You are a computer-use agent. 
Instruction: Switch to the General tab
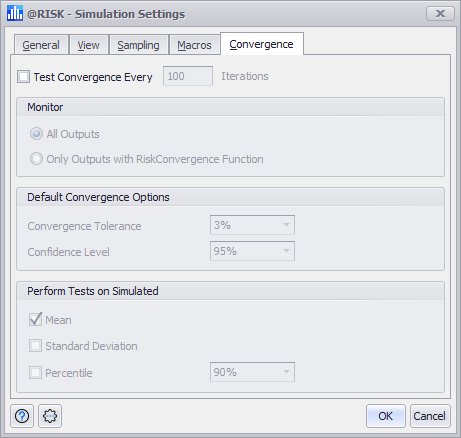pyautogui.click(x=41, y=45)
